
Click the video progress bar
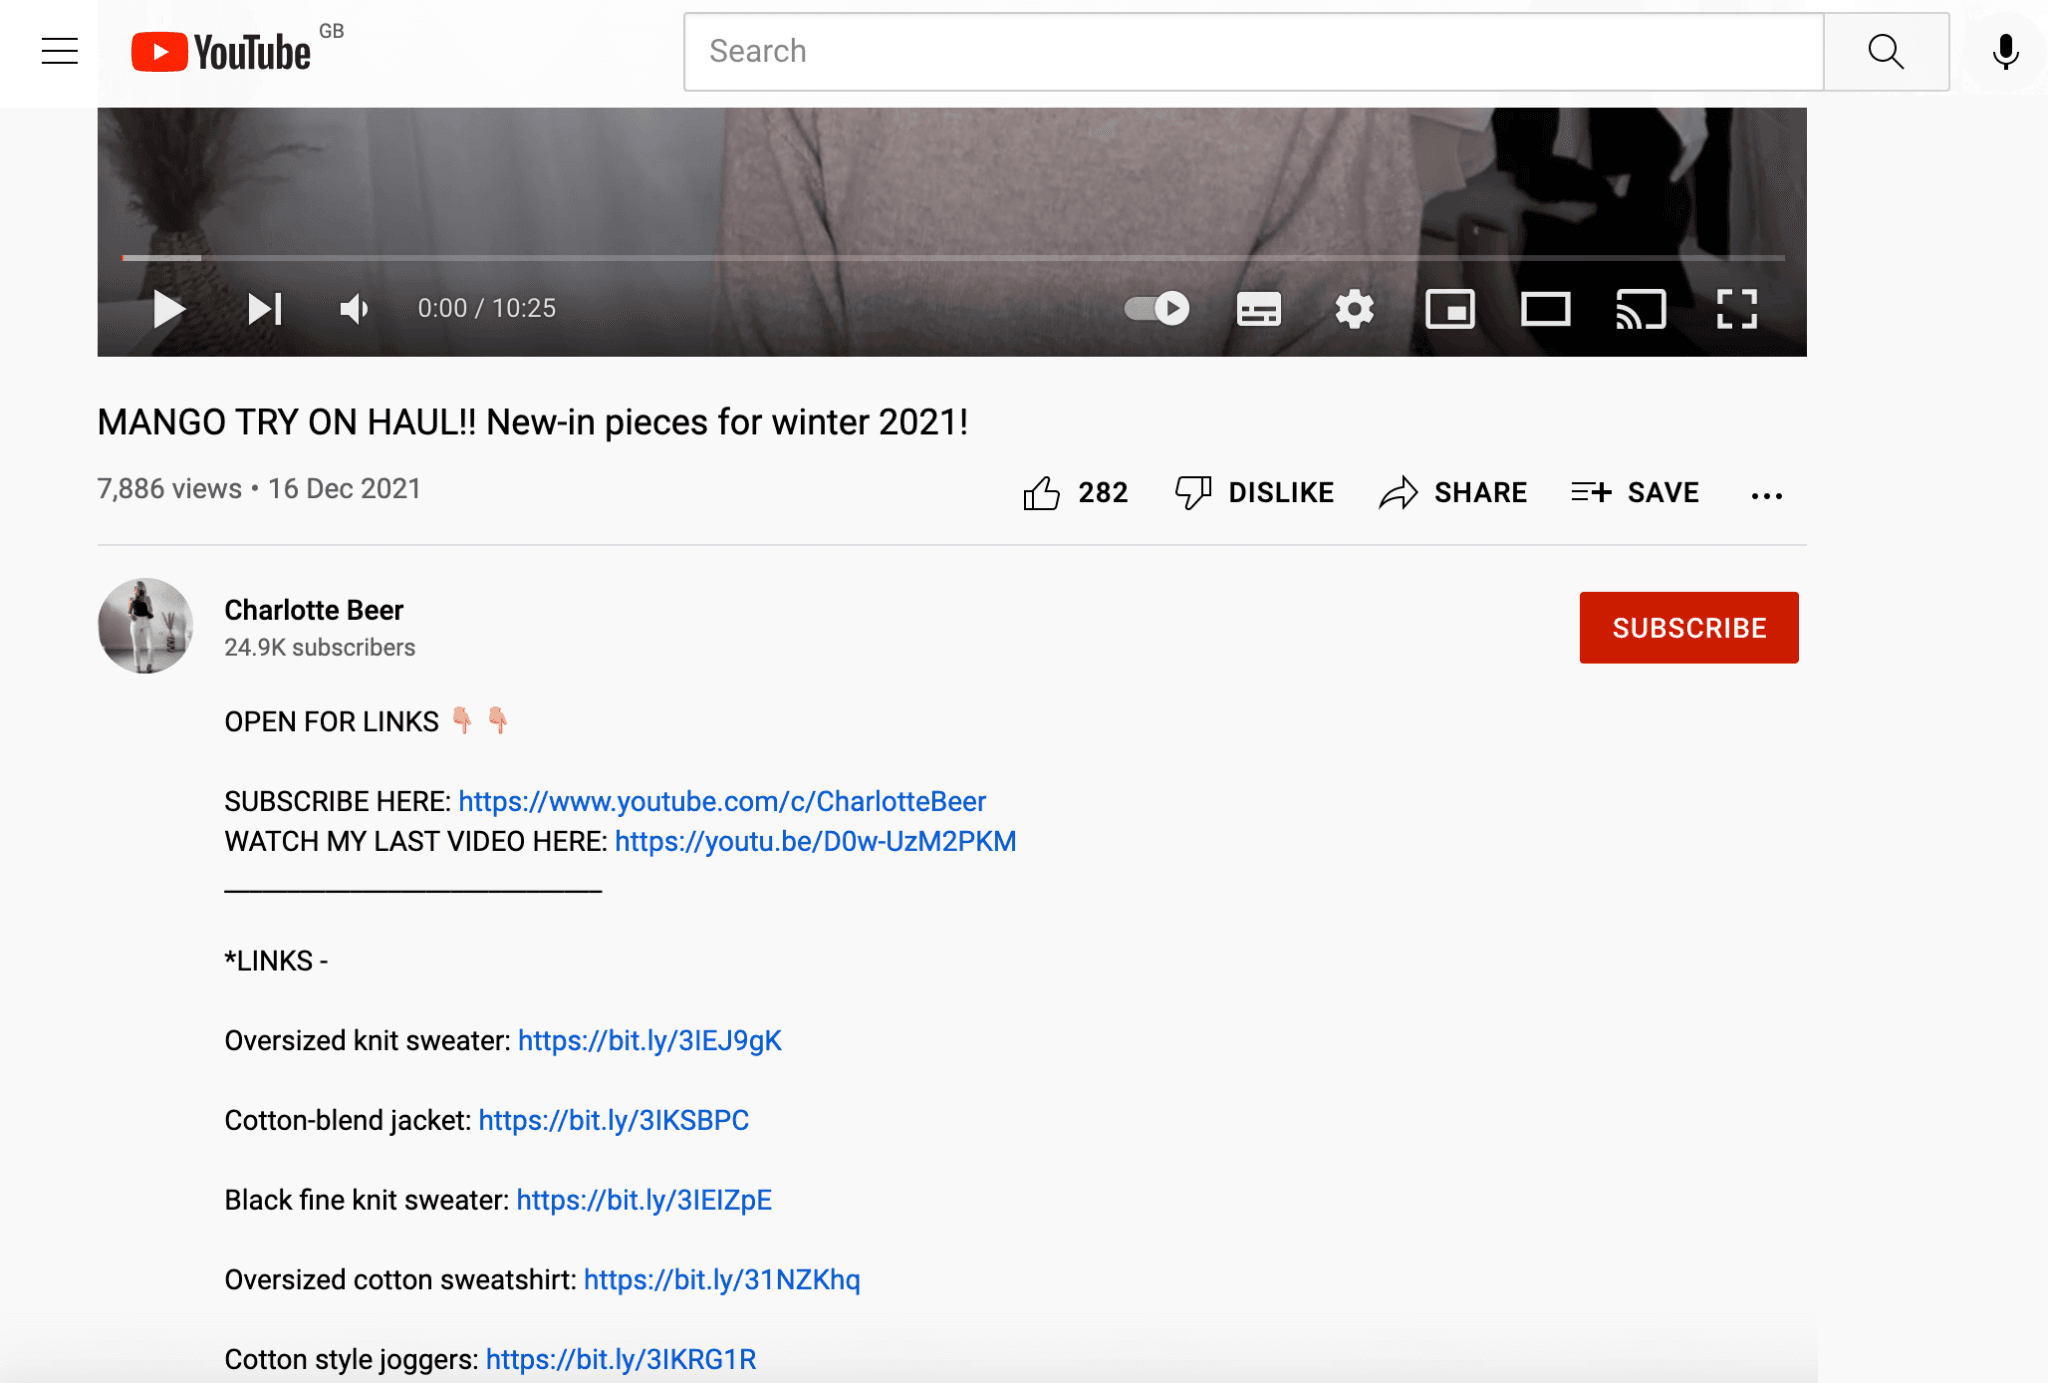coord(952,258)
